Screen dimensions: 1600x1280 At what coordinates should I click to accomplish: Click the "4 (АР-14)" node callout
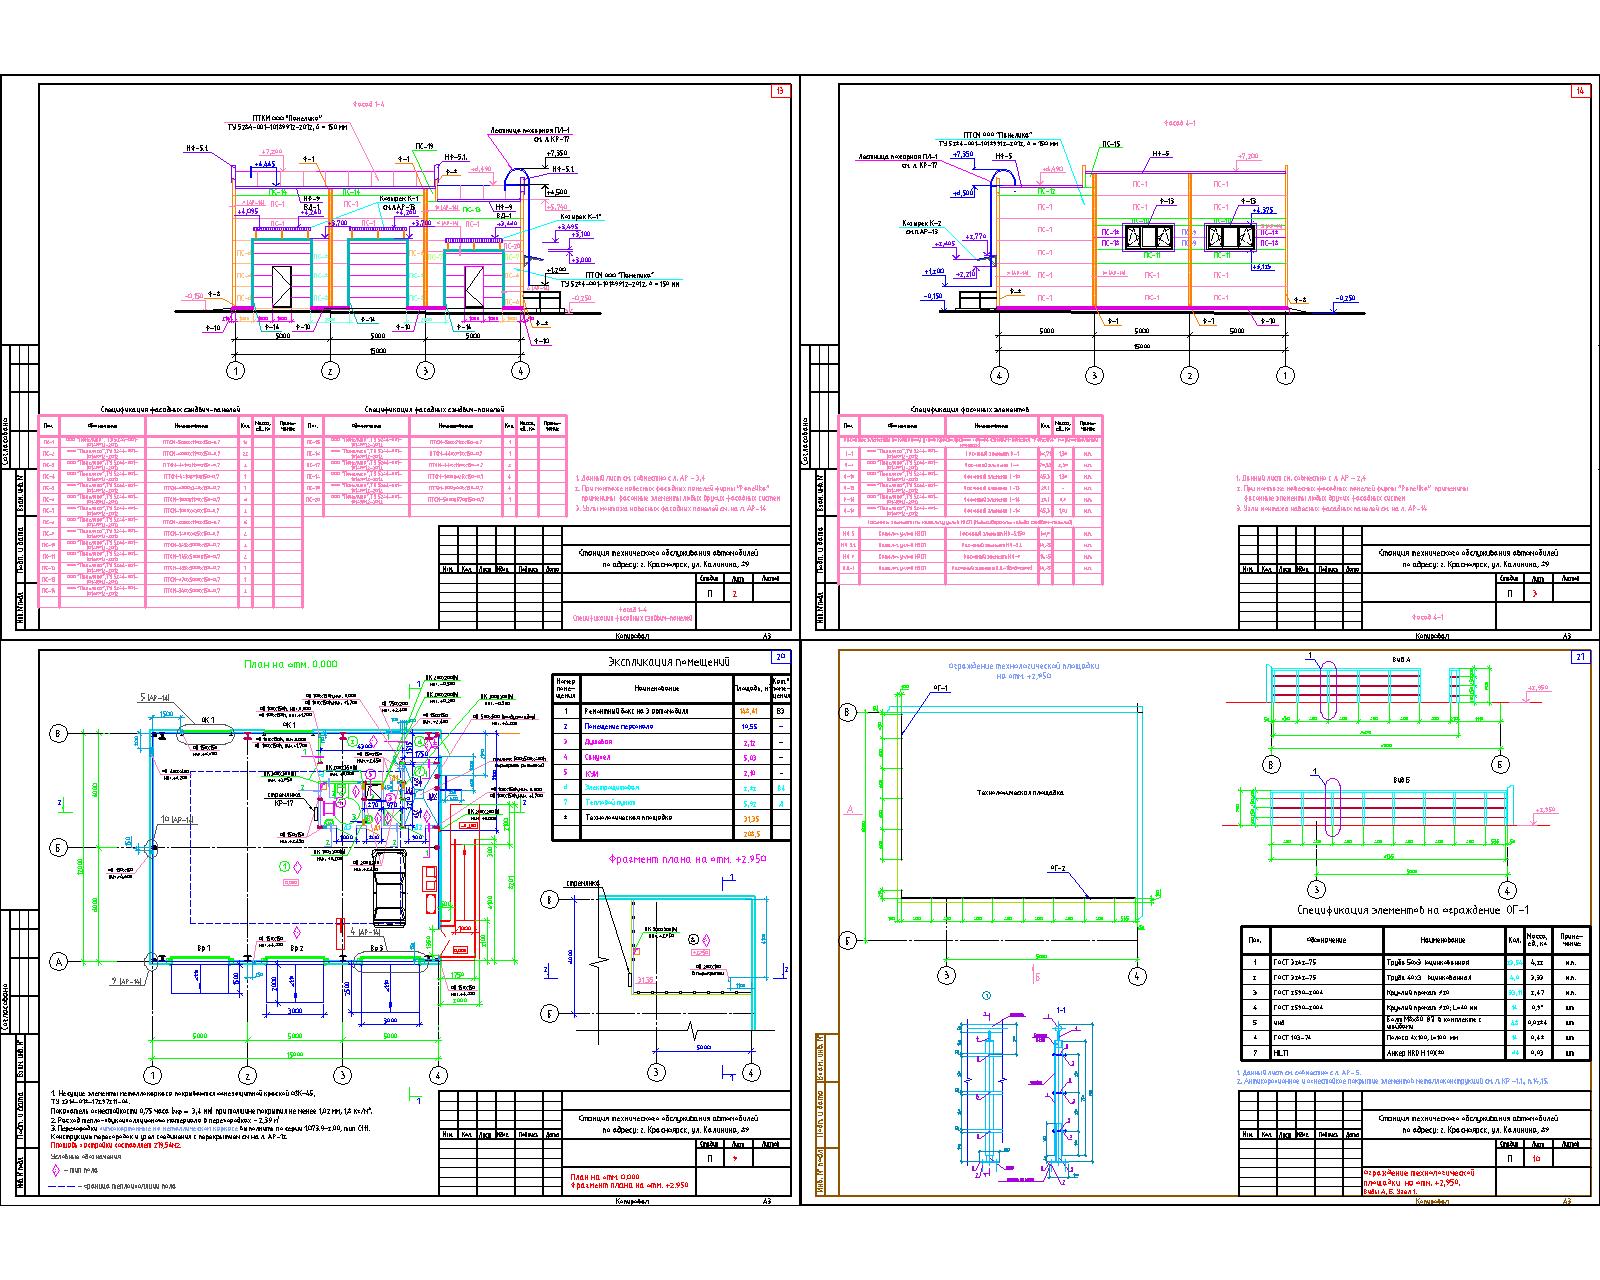pos(368,932)
